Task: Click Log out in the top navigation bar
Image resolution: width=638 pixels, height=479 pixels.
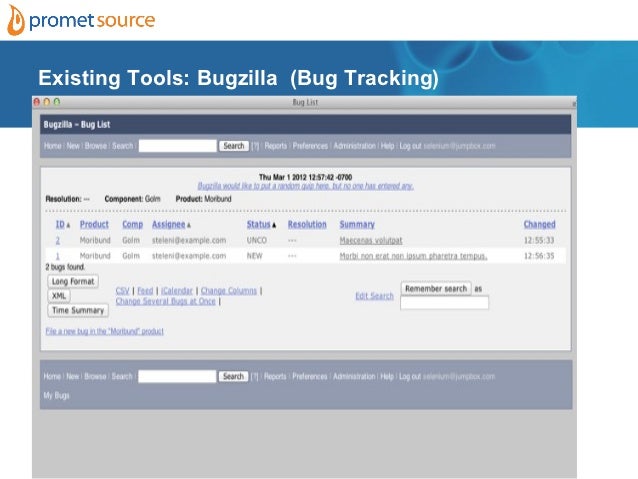Action: coord(410,146)
